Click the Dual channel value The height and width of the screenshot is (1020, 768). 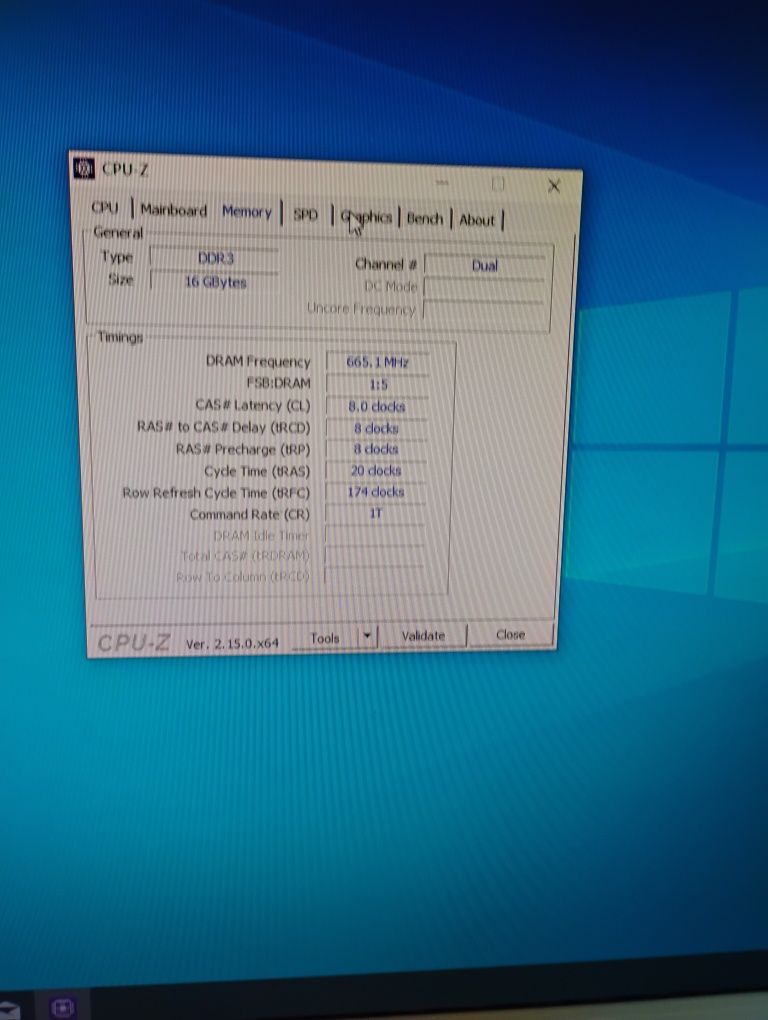coord(484,265)
